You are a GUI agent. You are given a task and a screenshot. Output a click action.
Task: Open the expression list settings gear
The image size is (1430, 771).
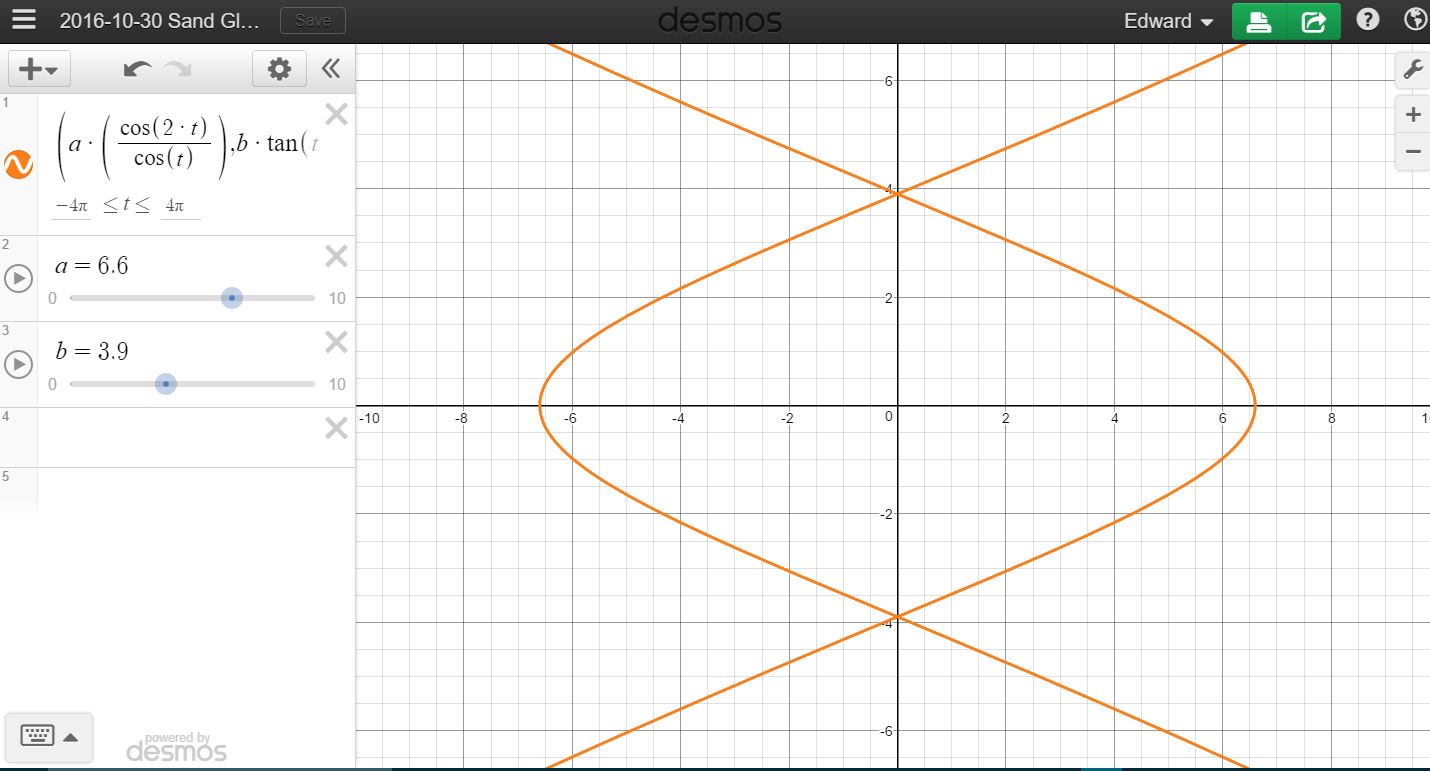tap(280, 68)
